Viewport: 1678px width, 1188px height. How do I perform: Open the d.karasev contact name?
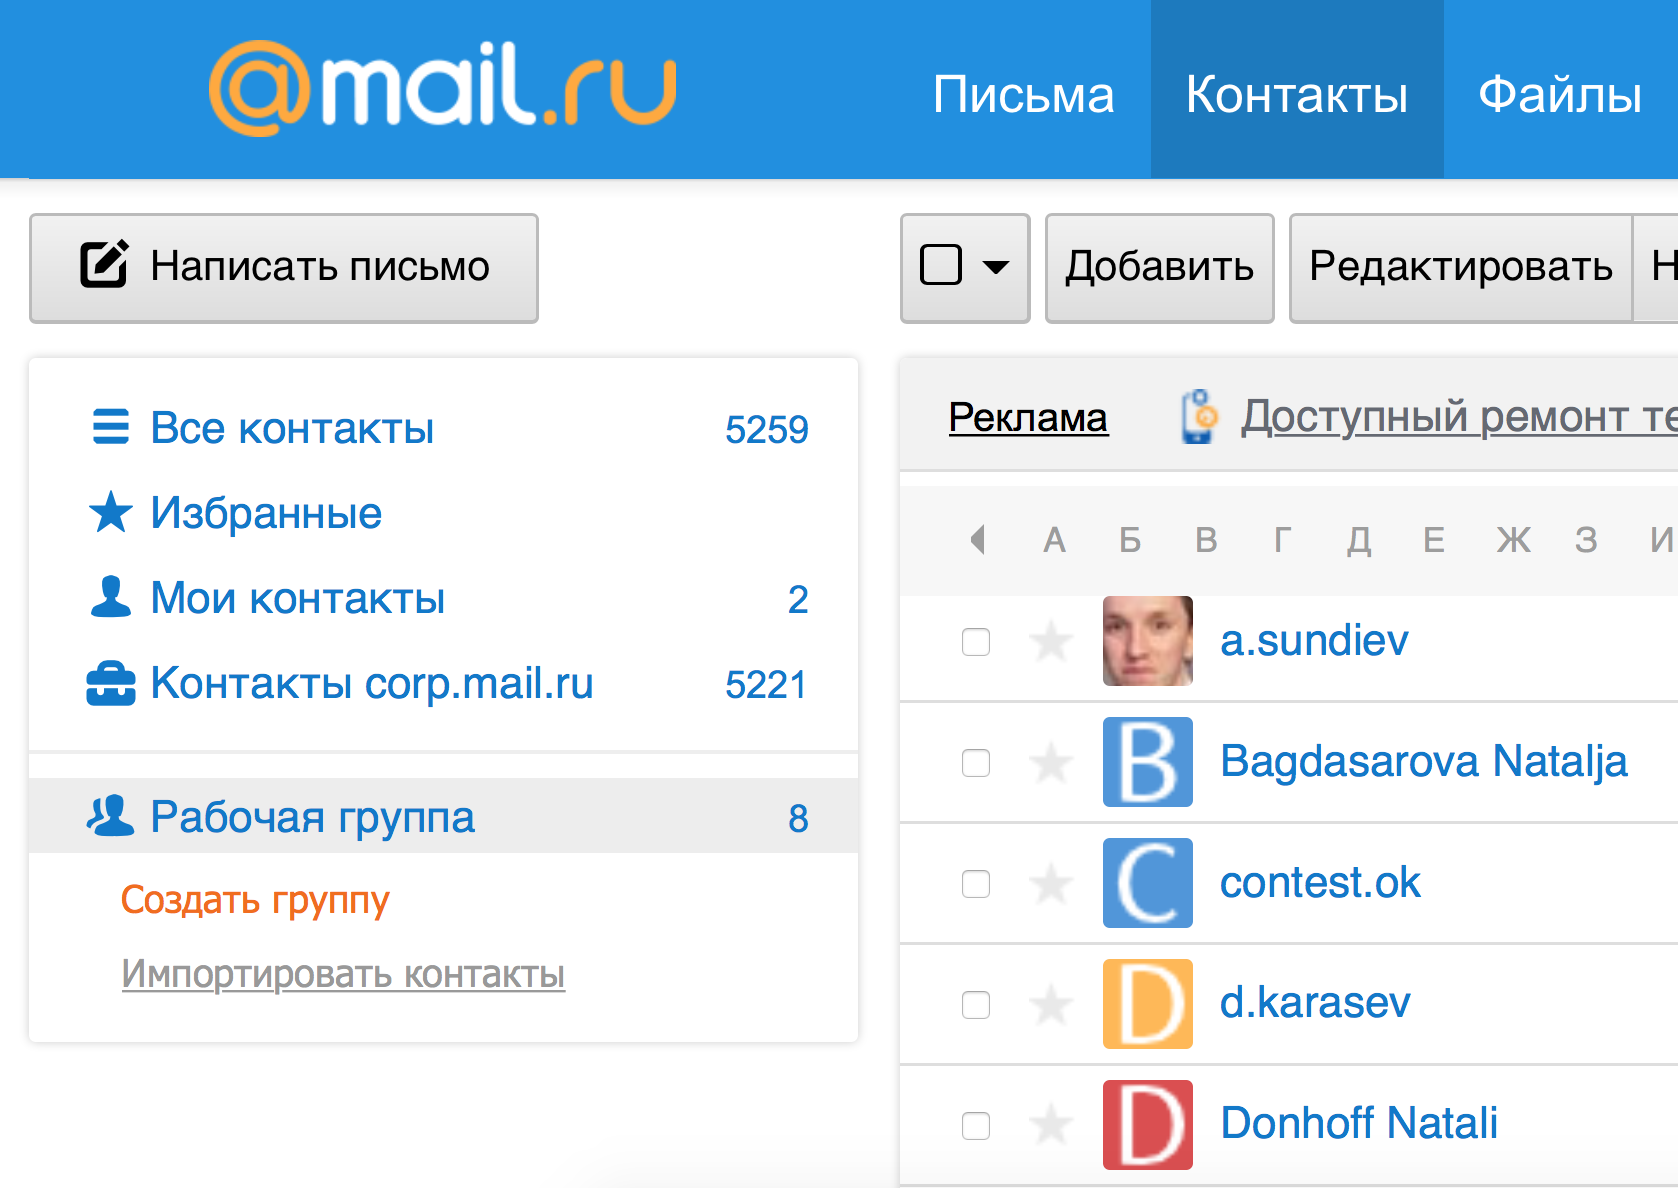point(1315,1002)
